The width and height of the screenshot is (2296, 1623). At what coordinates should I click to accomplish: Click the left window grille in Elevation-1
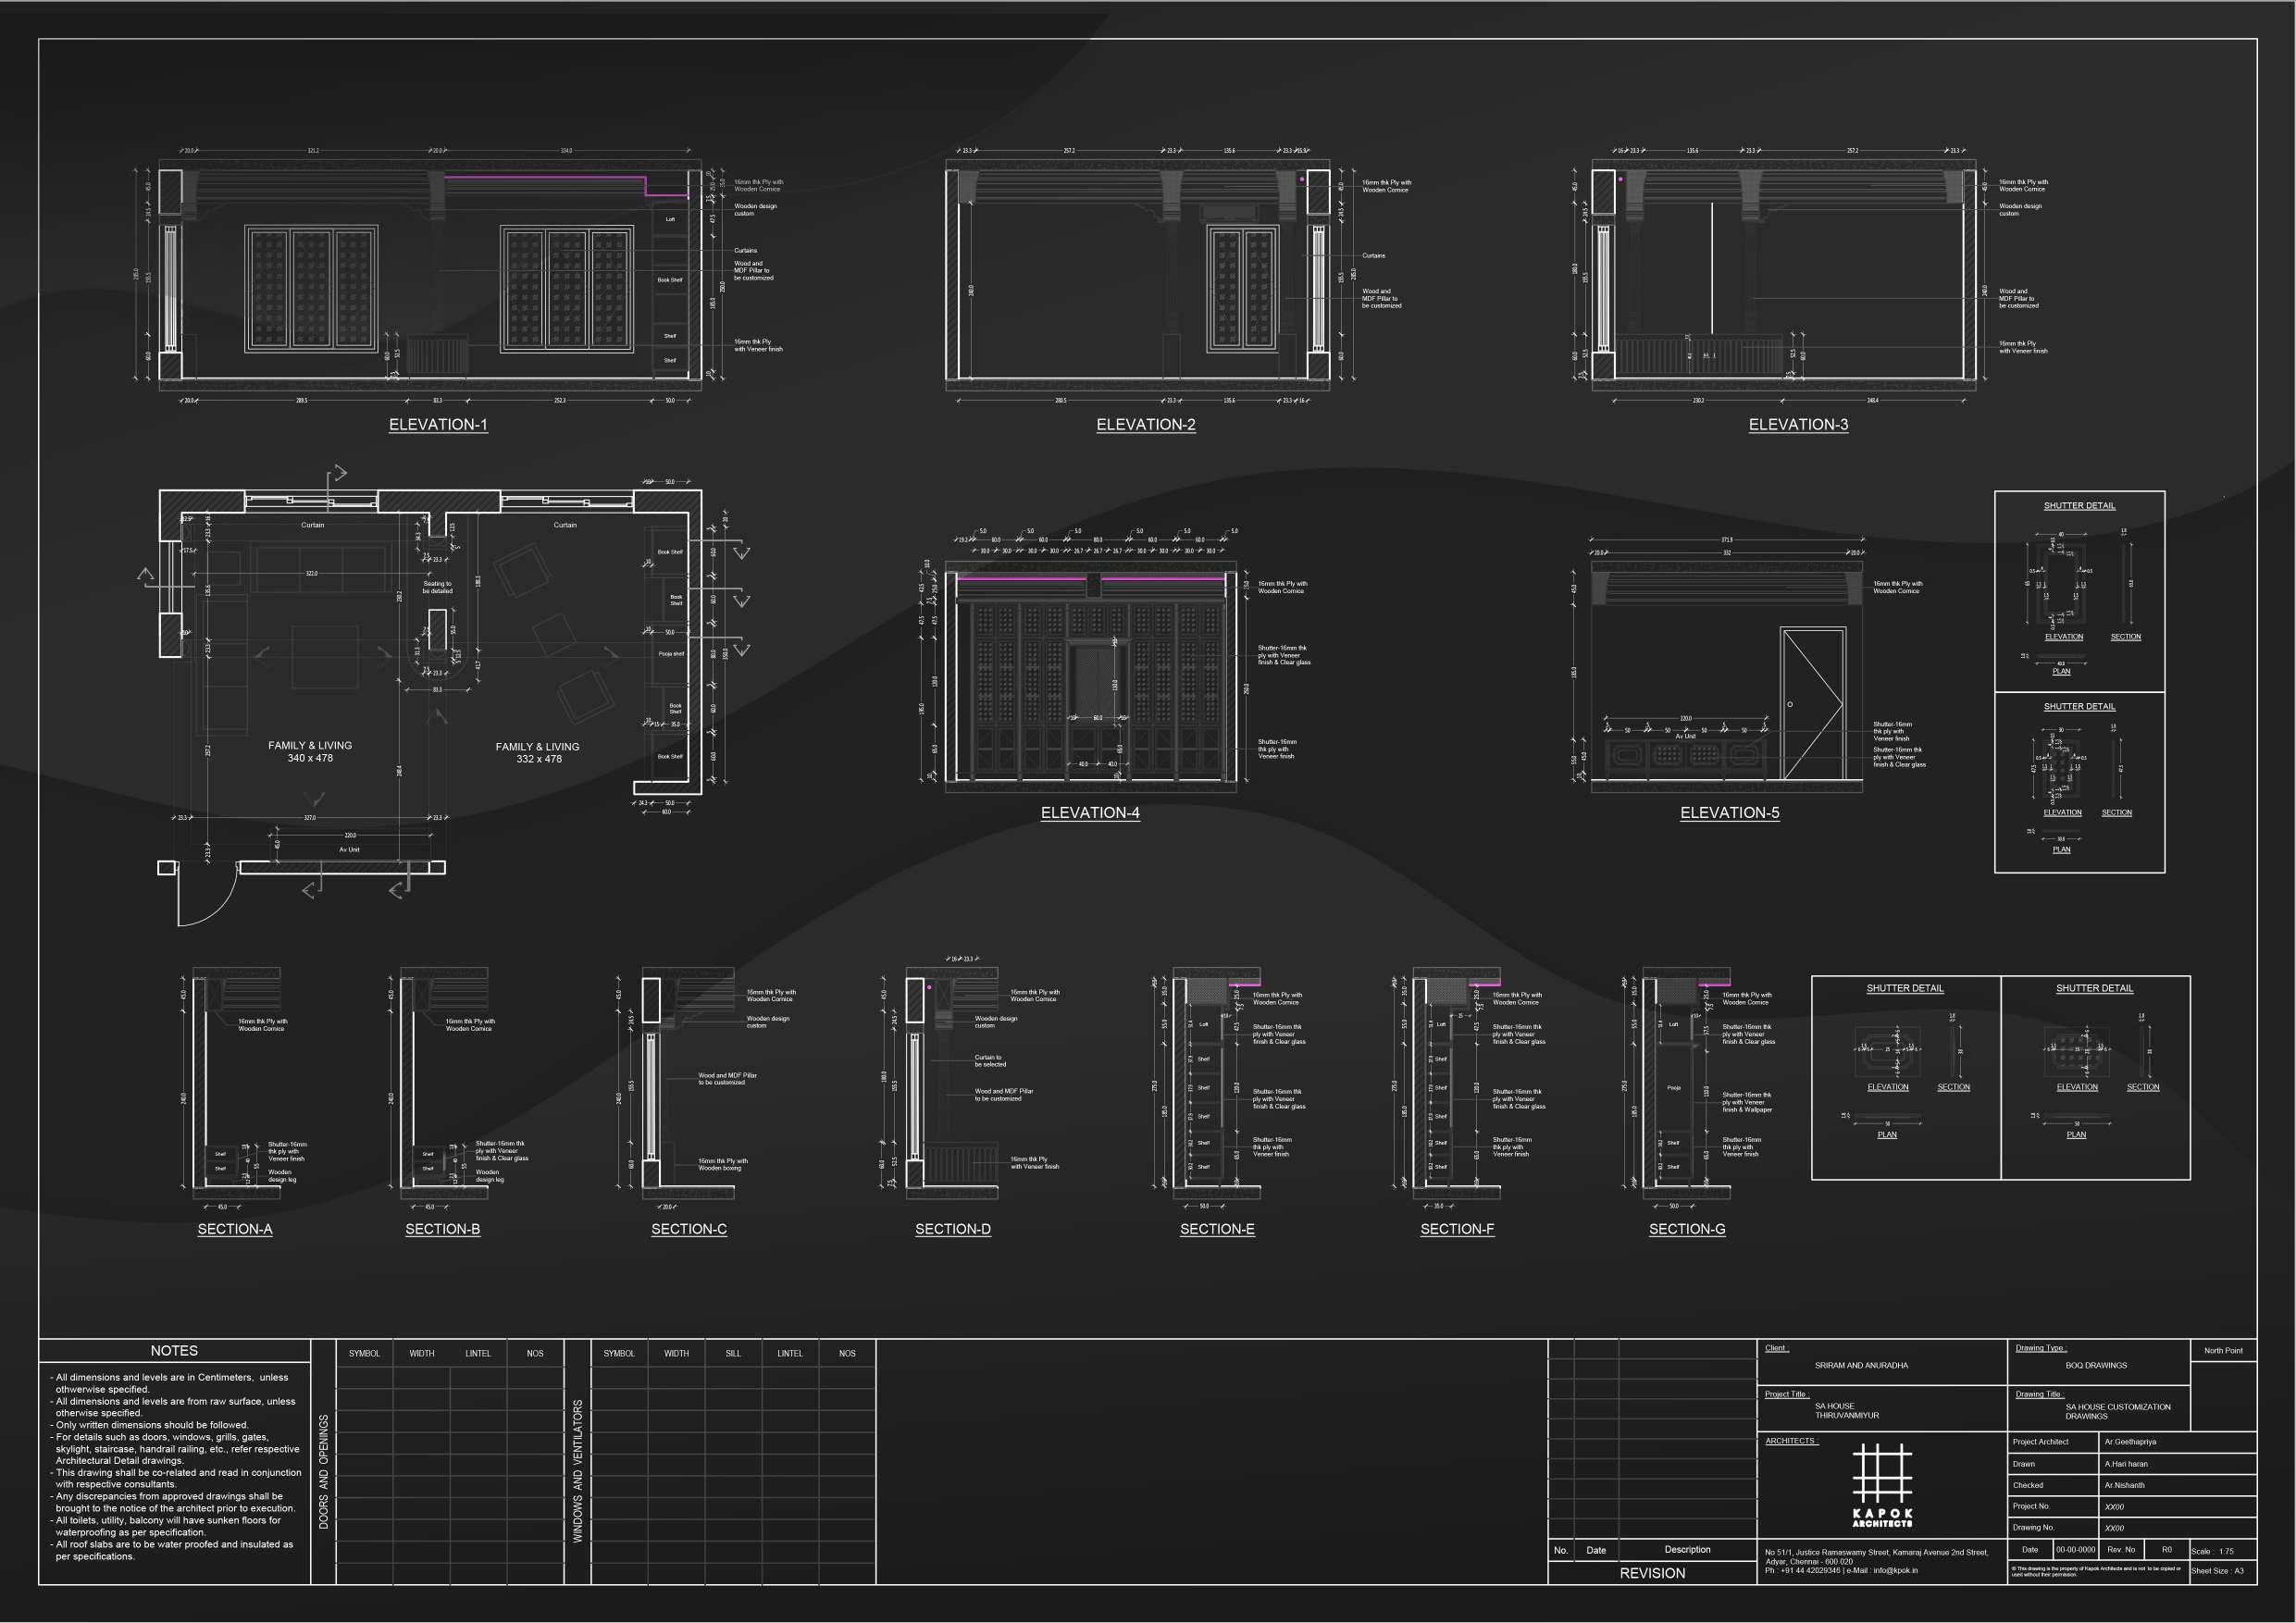click(x=312, y=288)
